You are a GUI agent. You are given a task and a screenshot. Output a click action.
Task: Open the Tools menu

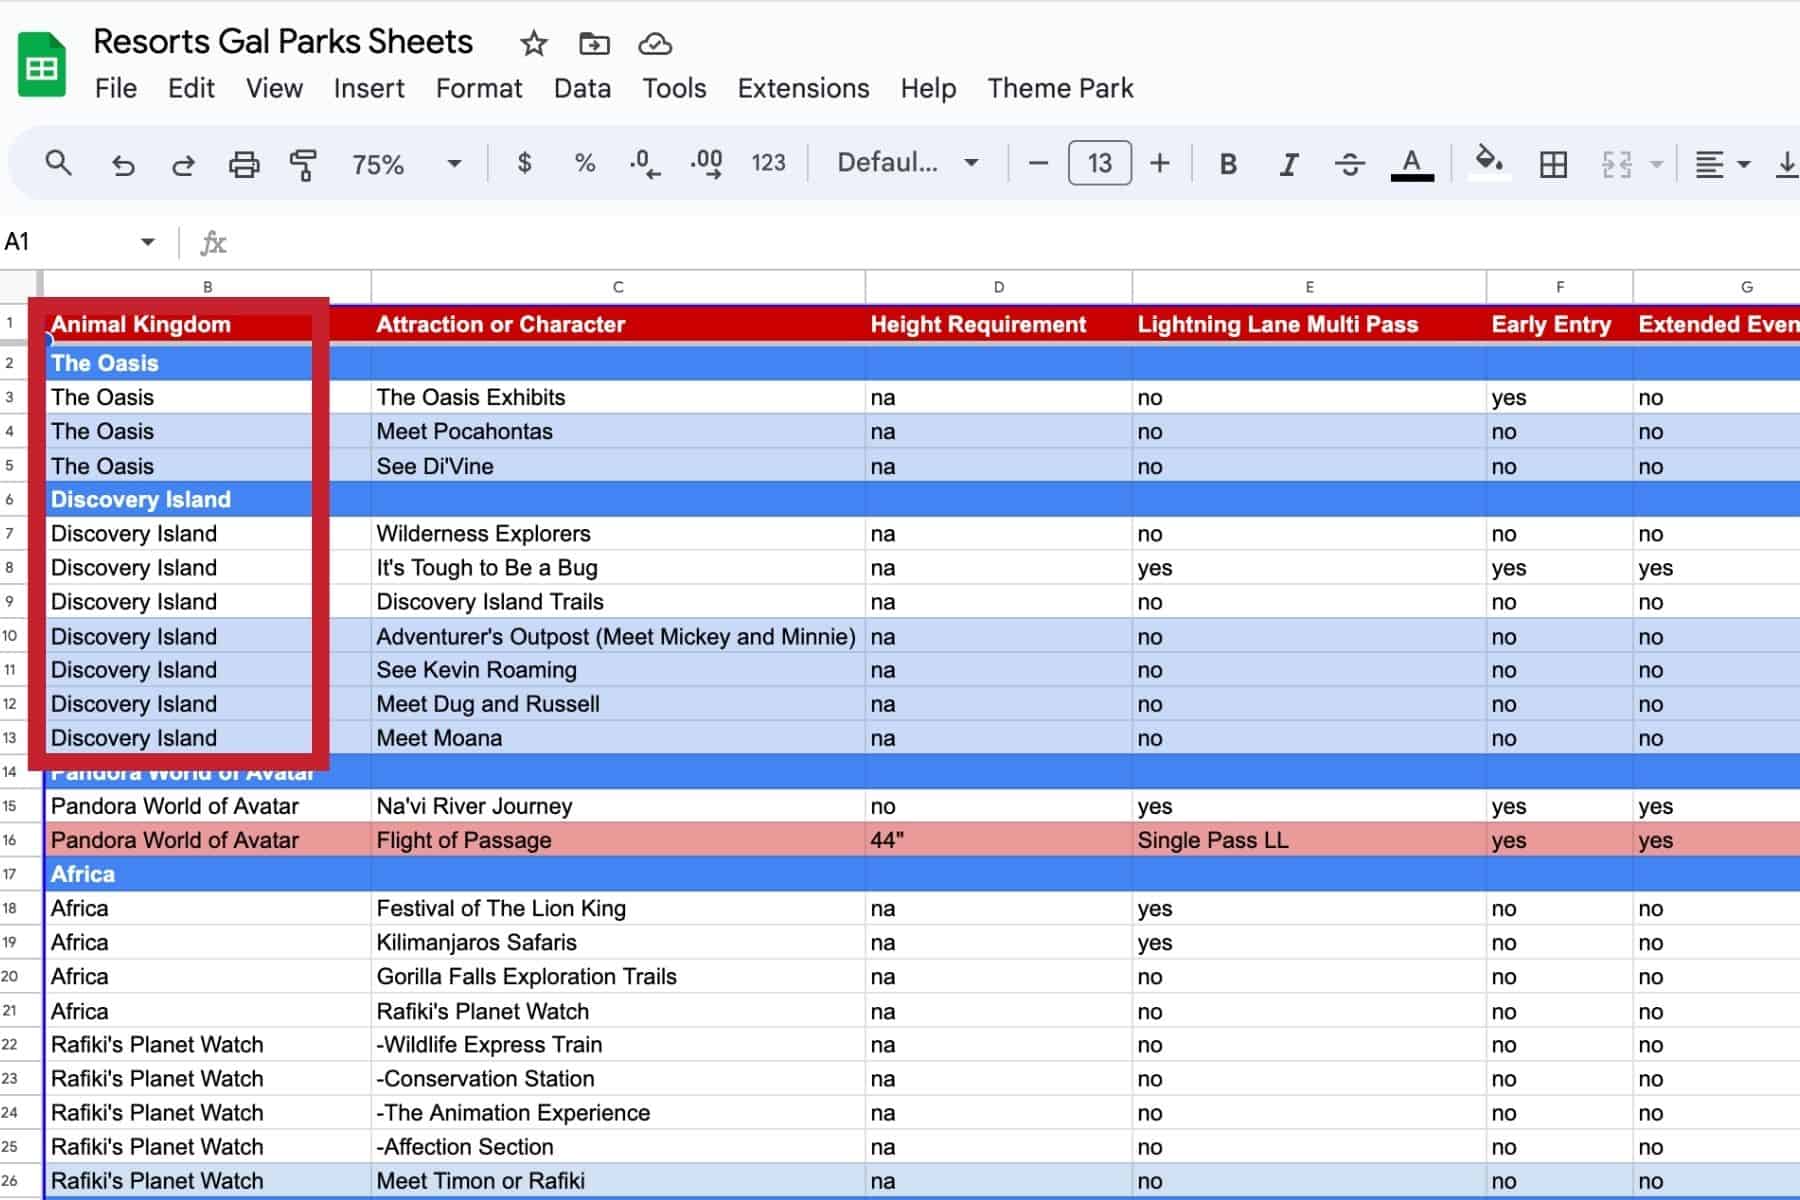pyautogui.click(x=674, y=88)
